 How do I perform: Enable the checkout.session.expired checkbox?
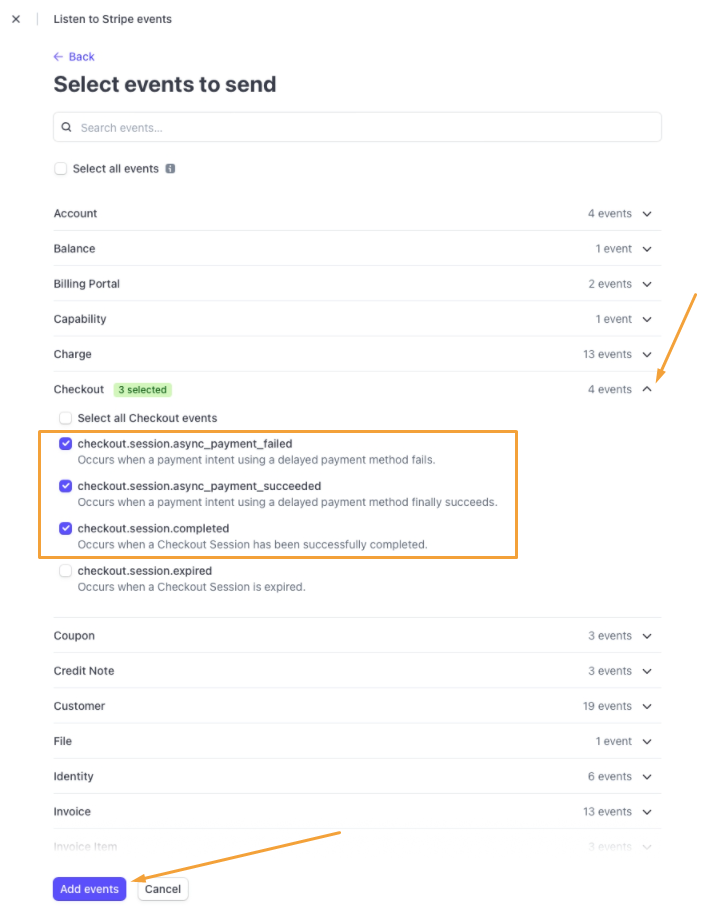65,571
